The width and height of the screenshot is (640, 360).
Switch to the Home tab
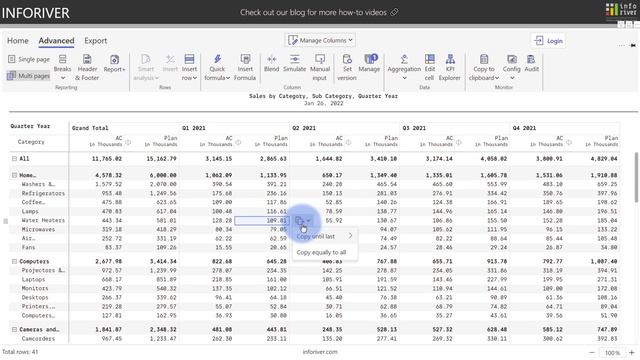tap(18, 40)
